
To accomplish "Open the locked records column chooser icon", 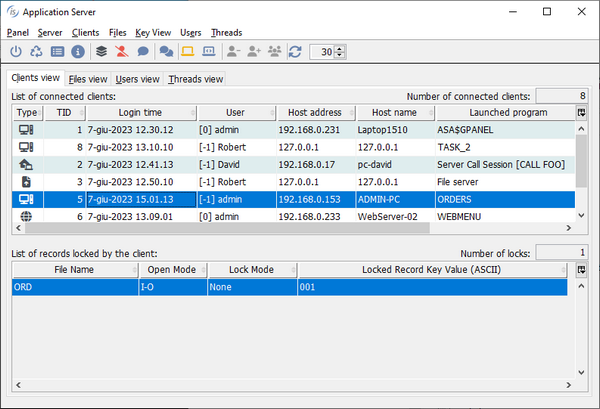I will [581, 270].
